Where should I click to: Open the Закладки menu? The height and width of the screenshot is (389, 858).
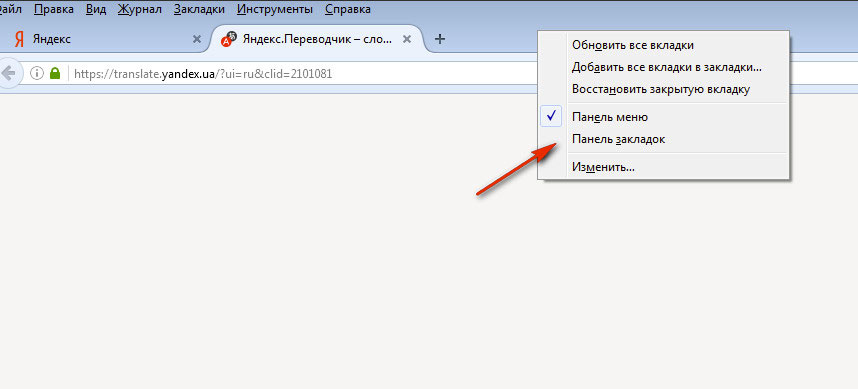point(199,9)
